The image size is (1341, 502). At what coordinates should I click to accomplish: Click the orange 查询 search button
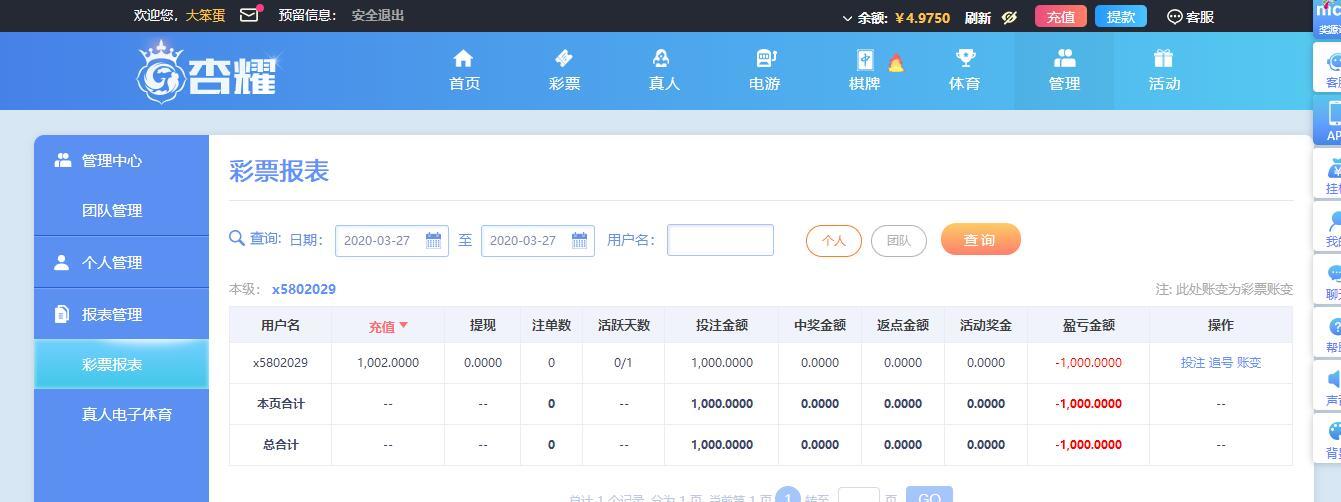(980, 240)
